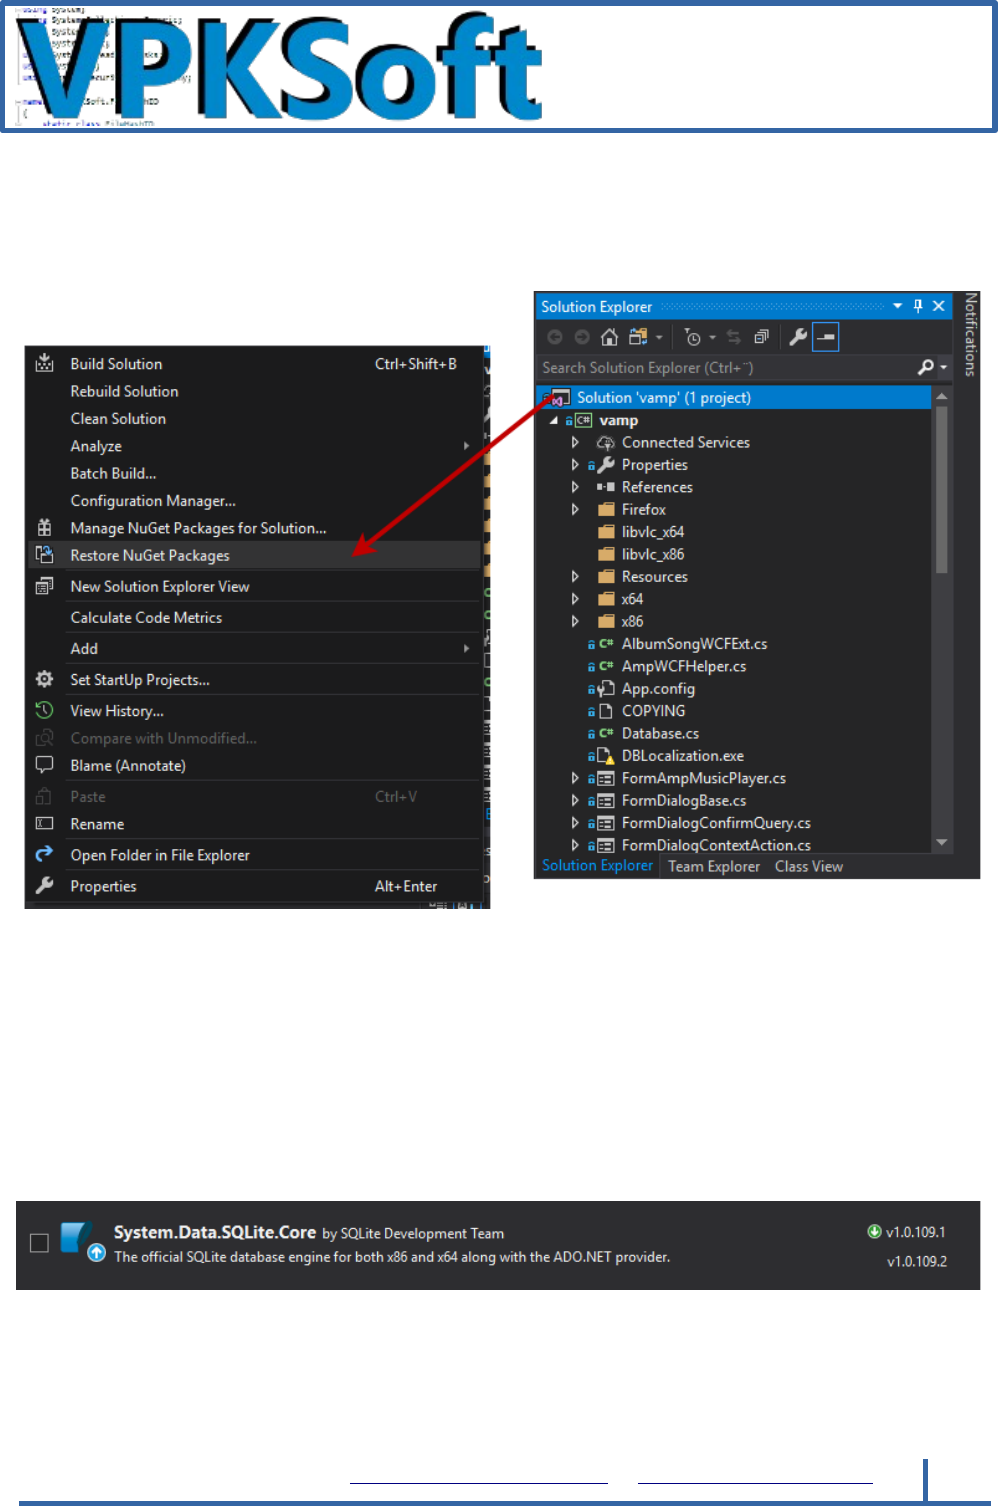Choose Build Solution in the context menu
The image size is (998, 1507).
click(x=255, y=364)
